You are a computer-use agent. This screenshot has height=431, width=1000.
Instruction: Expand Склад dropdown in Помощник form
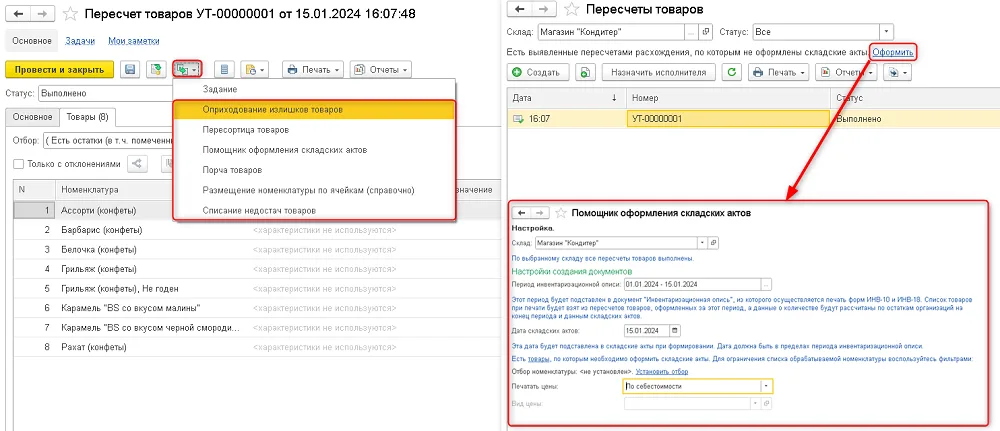coord(703,243)
